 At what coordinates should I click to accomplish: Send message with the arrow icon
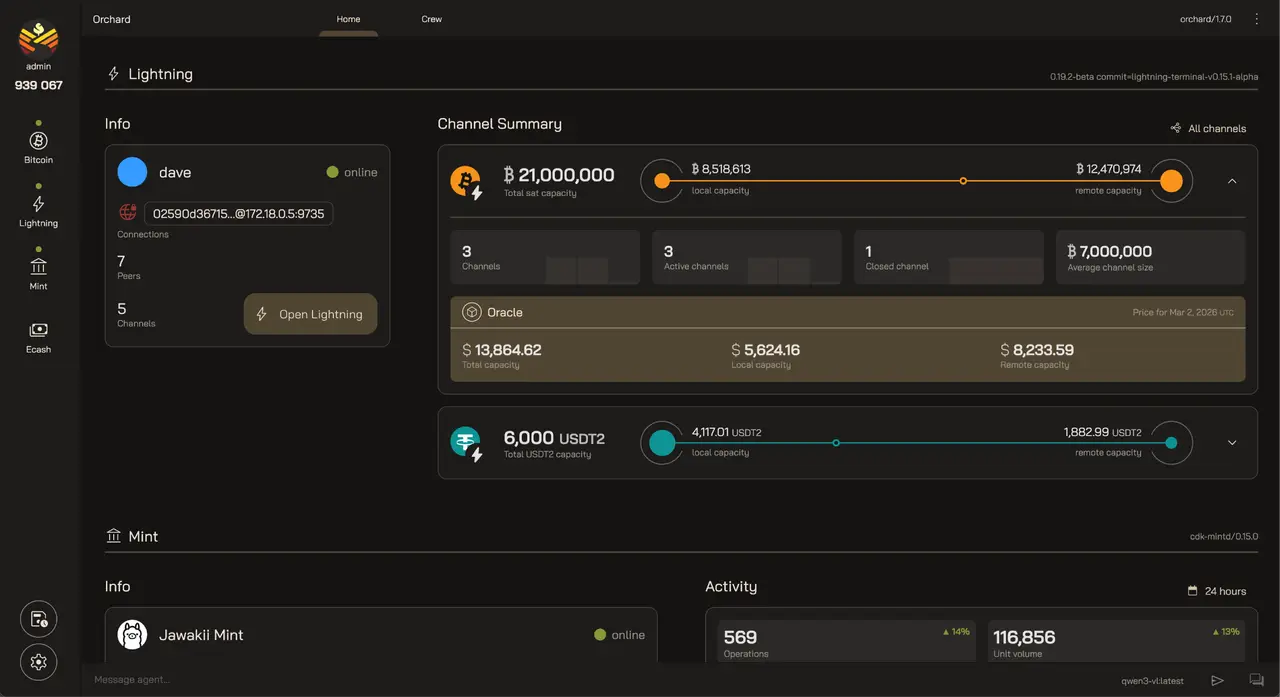(x=1217, y=680)
